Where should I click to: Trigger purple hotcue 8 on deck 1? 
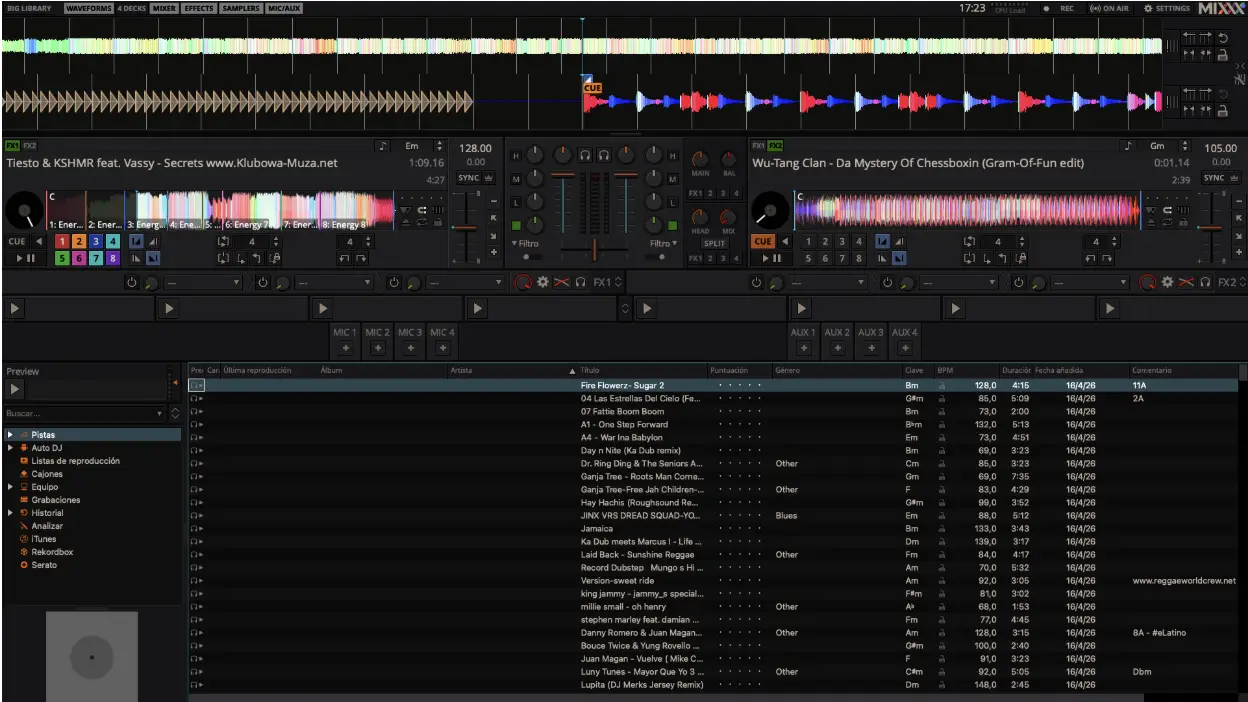(113, 258)
